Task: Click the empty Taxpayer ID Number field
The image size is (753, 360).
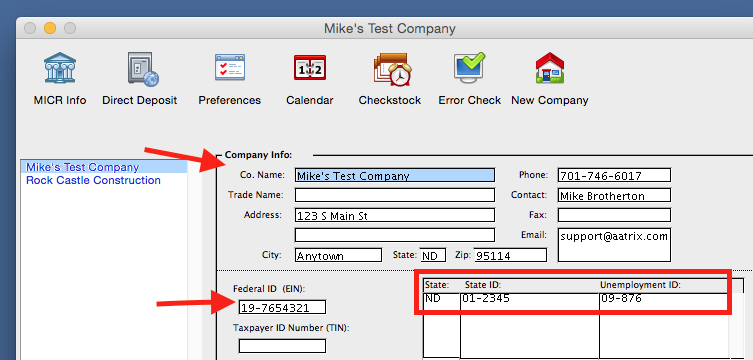Action: (x=282, y=346)
